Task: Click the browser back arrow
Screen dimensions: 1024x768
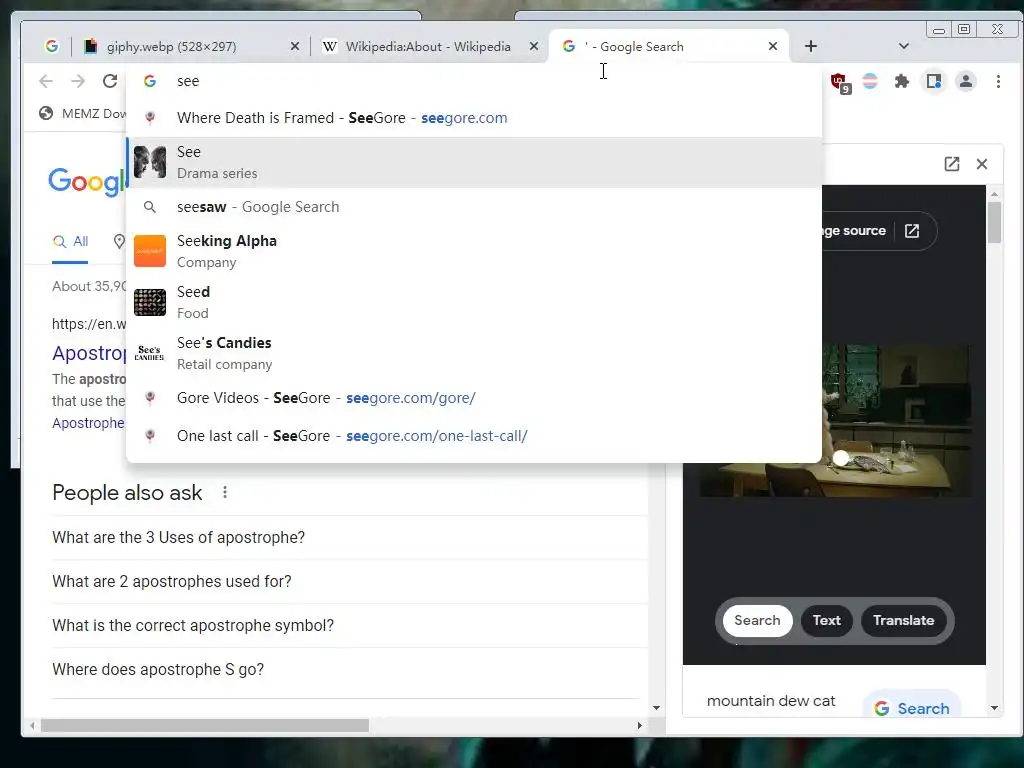Action: pyautogui.click(x=46, y=81)
